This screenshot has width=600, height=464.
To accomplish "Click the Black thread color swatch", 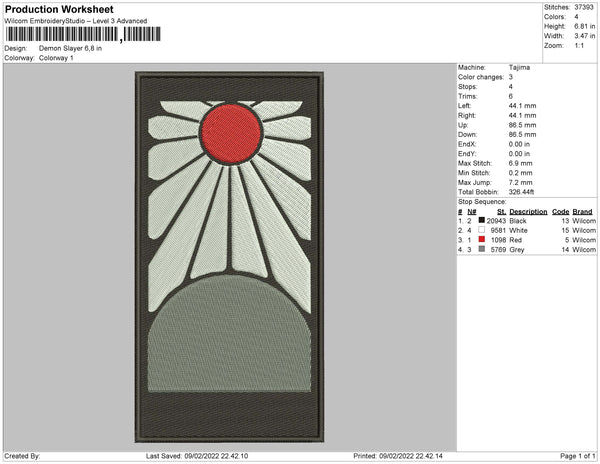I will point(481,220).
